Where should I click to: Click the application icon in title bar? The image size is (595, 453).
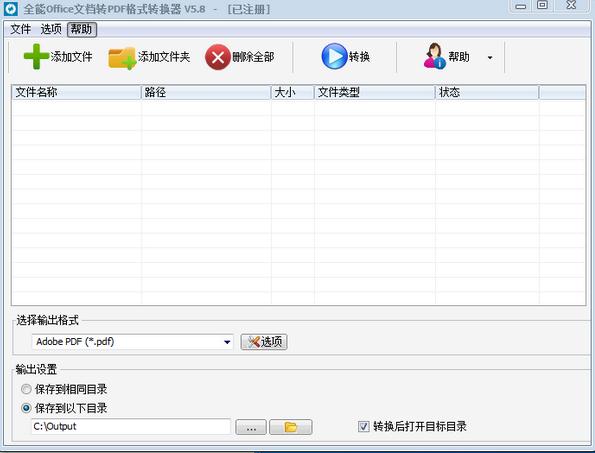click(10, 8)
